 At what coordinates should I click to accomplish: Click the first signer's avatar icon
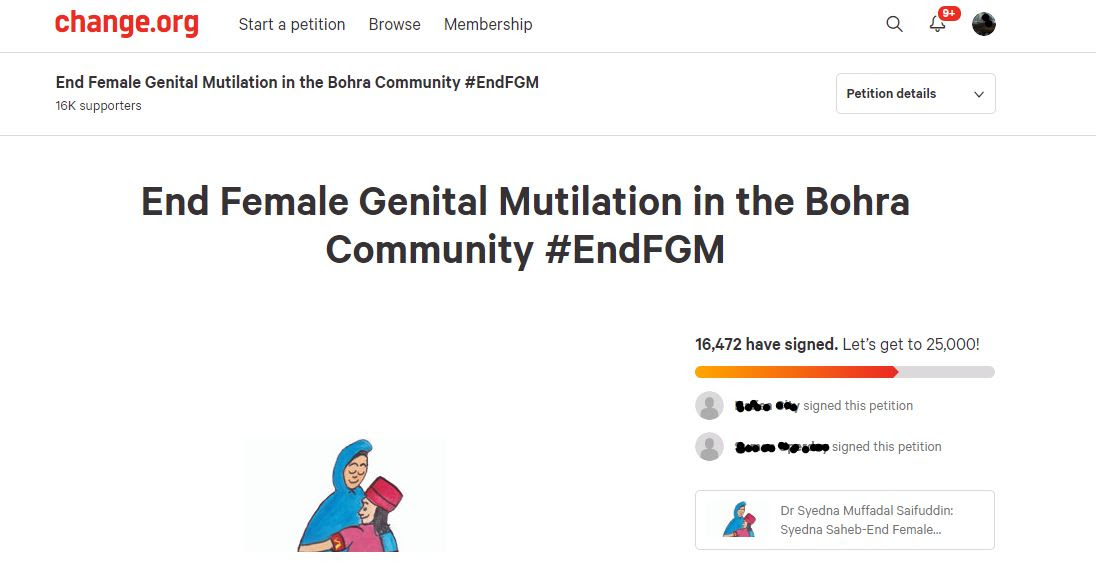(x=709, y=406)
